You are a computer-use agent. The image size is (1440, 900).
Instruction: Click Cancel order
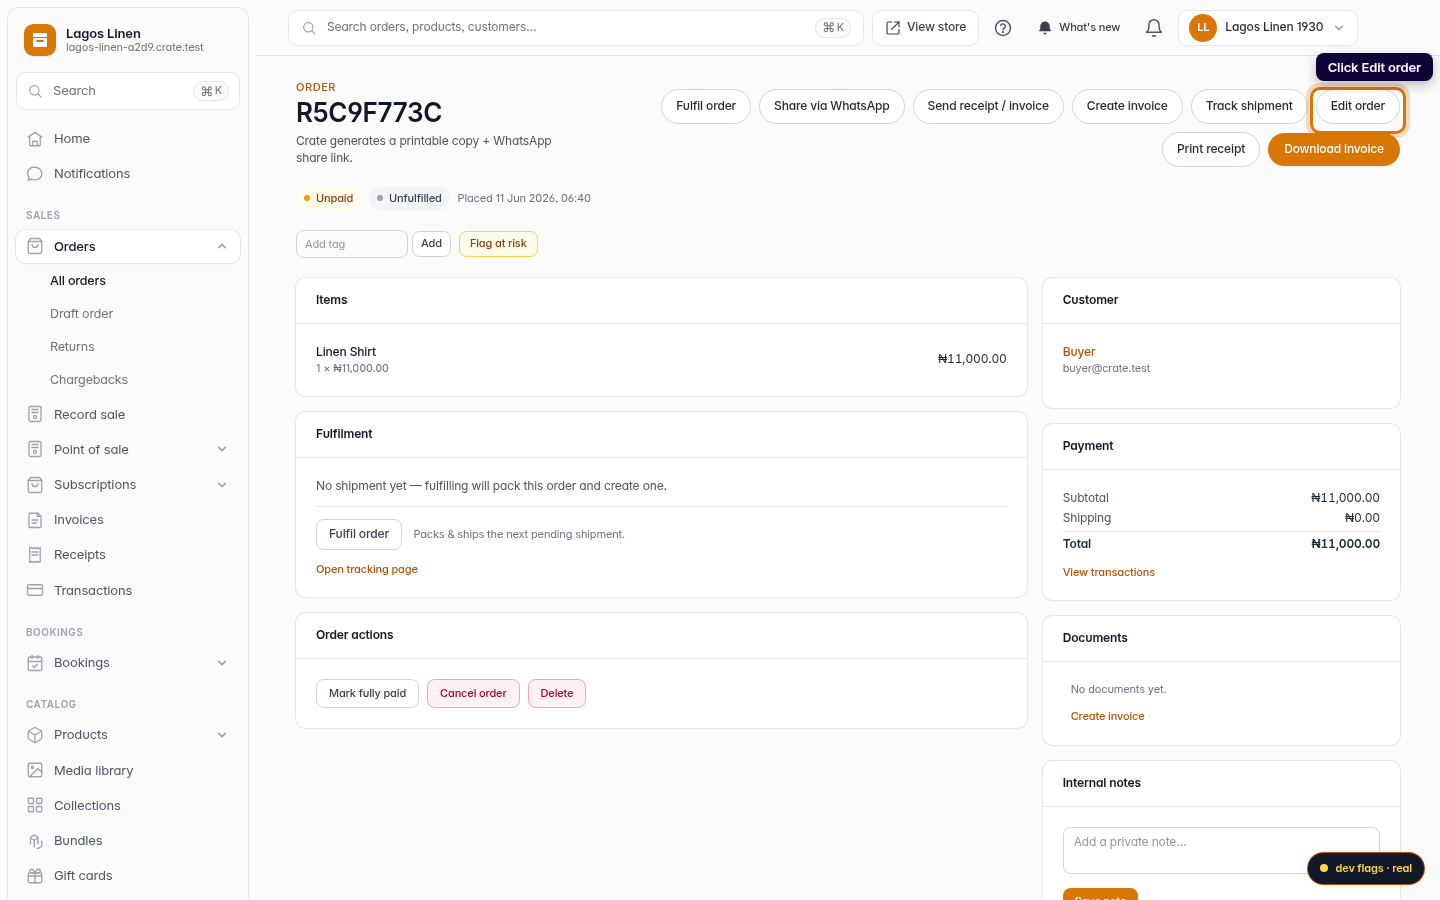(x=473, y=694)
